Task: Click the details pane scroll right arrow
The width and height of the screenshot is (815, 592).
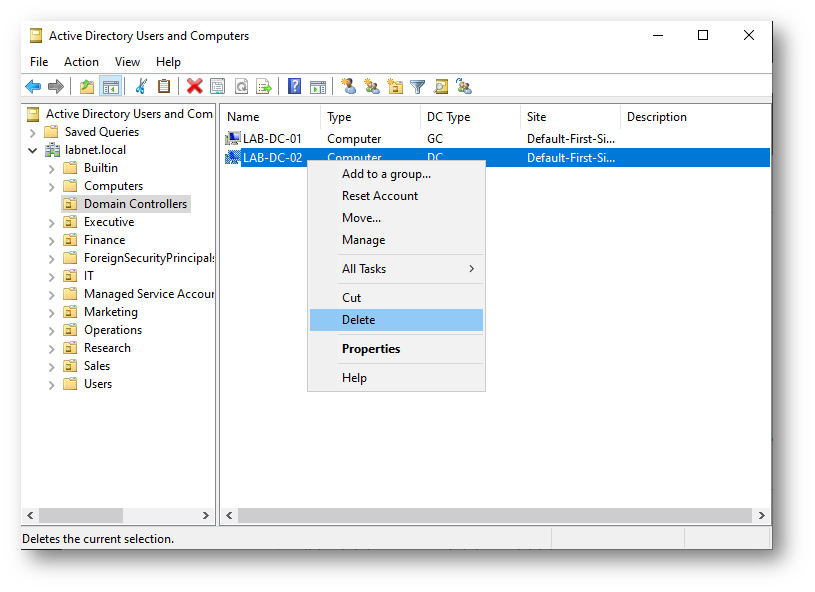Action: 761,516
